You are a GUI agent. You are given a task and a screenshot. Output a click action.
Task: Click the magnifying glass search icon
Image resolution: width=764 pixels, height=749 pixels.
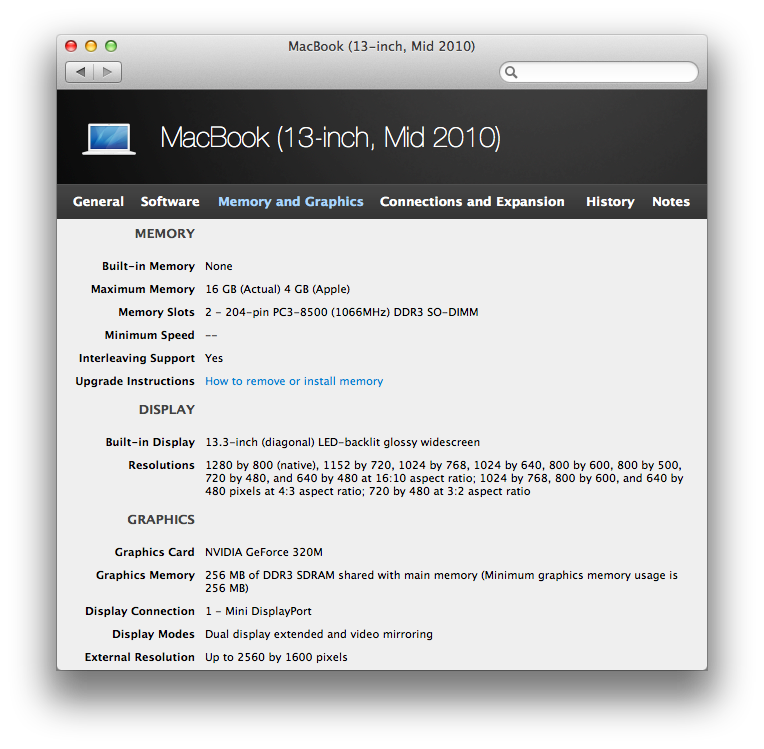pos(511,72)
